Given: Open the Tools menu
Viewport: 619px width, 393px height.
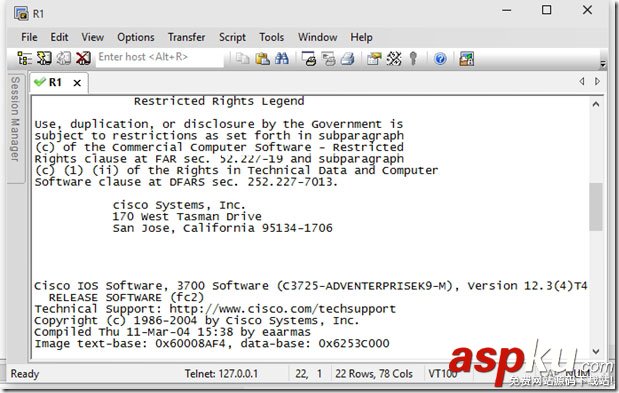Looking at the screenshot, I should (x=271, y=37).
